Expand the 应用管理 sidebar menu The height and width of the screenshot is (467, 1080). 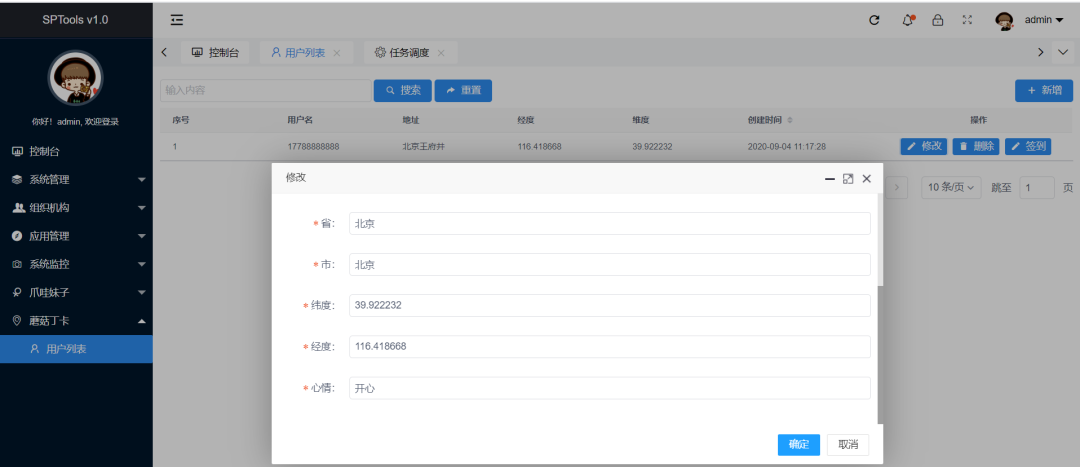tap(76, 236)
